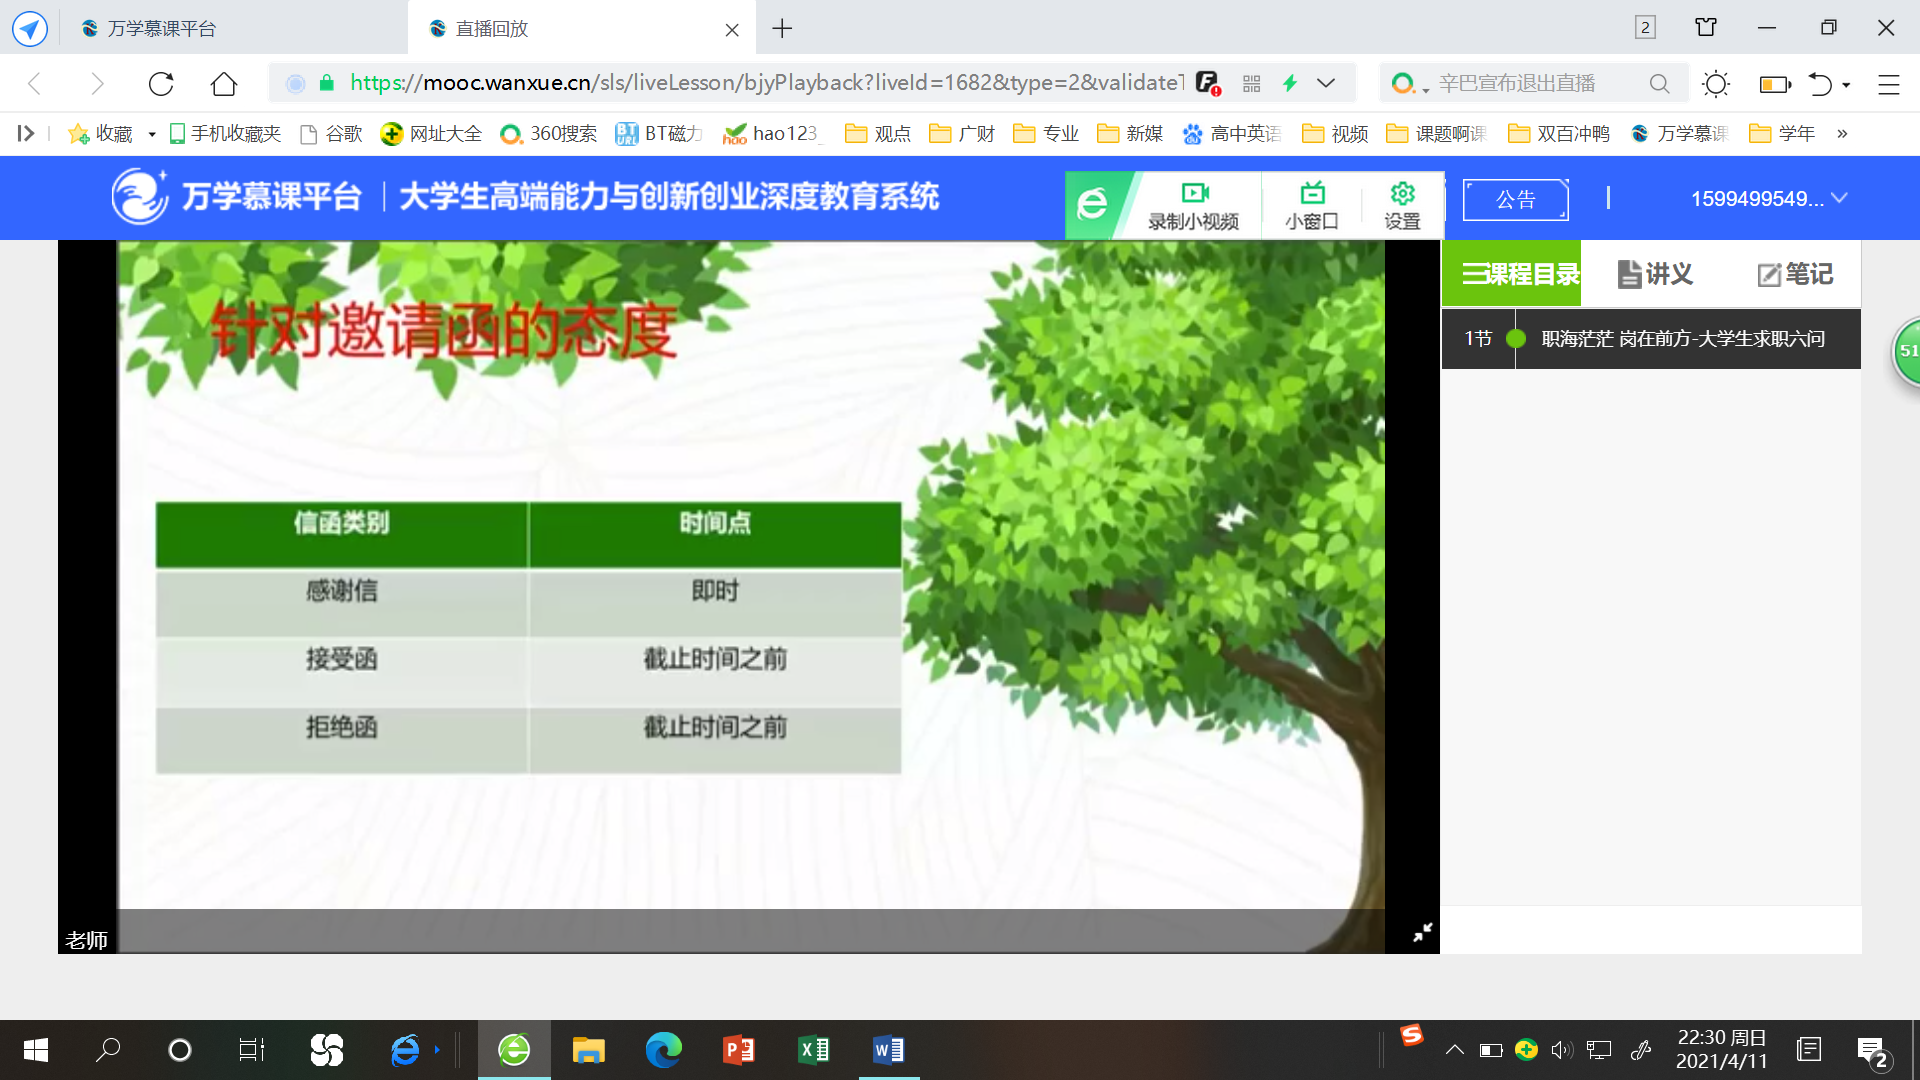Switch to the 讲义 tab

pyautogui.click(x=1655, y=274)
